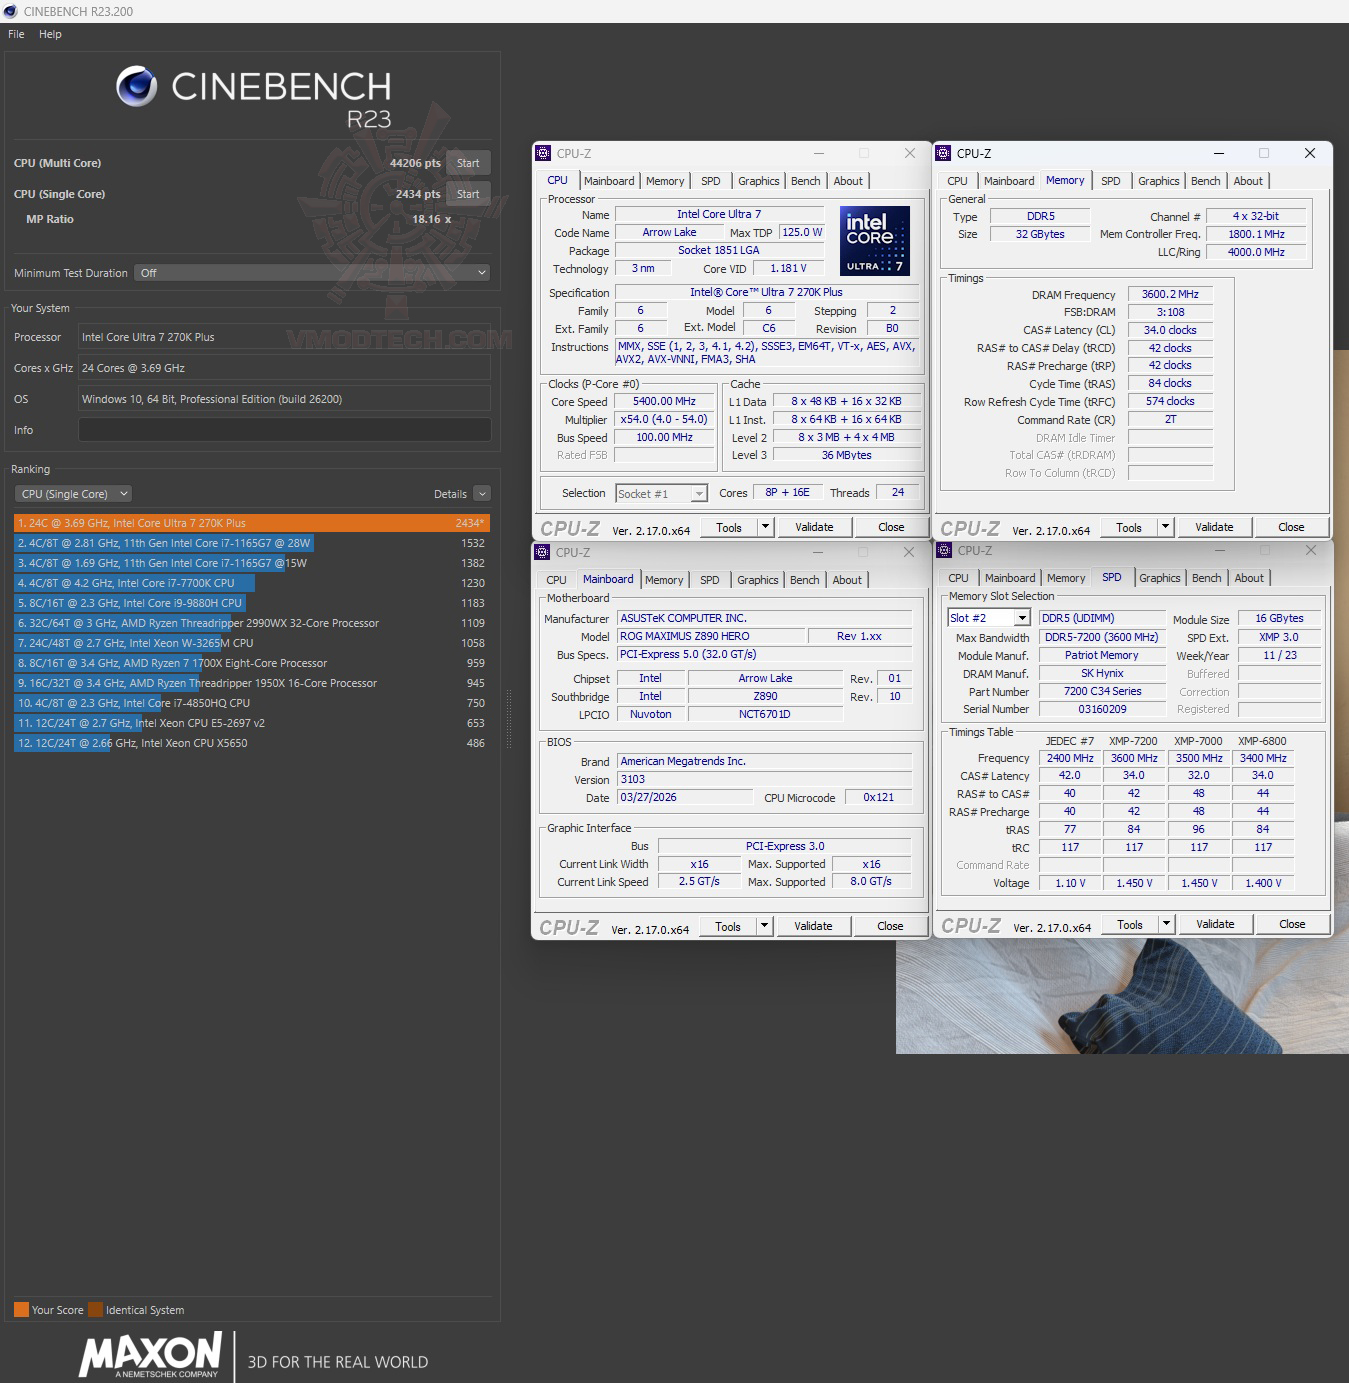Switch to Graphics tab in the Memory tab window
Screen dimensions: 1349x1383
point(1159,181)
